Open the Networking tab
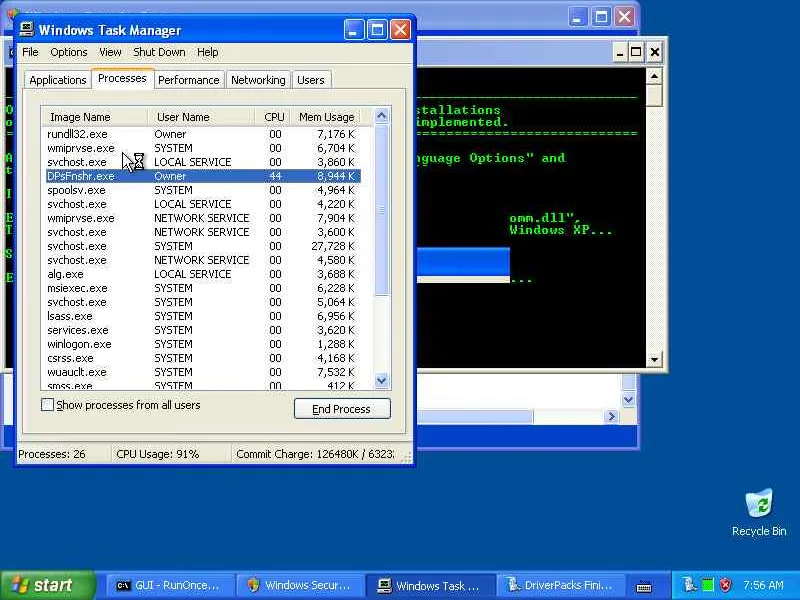This screenshot has width=800, height=600. pyautogui.click(x=258, y=80)
